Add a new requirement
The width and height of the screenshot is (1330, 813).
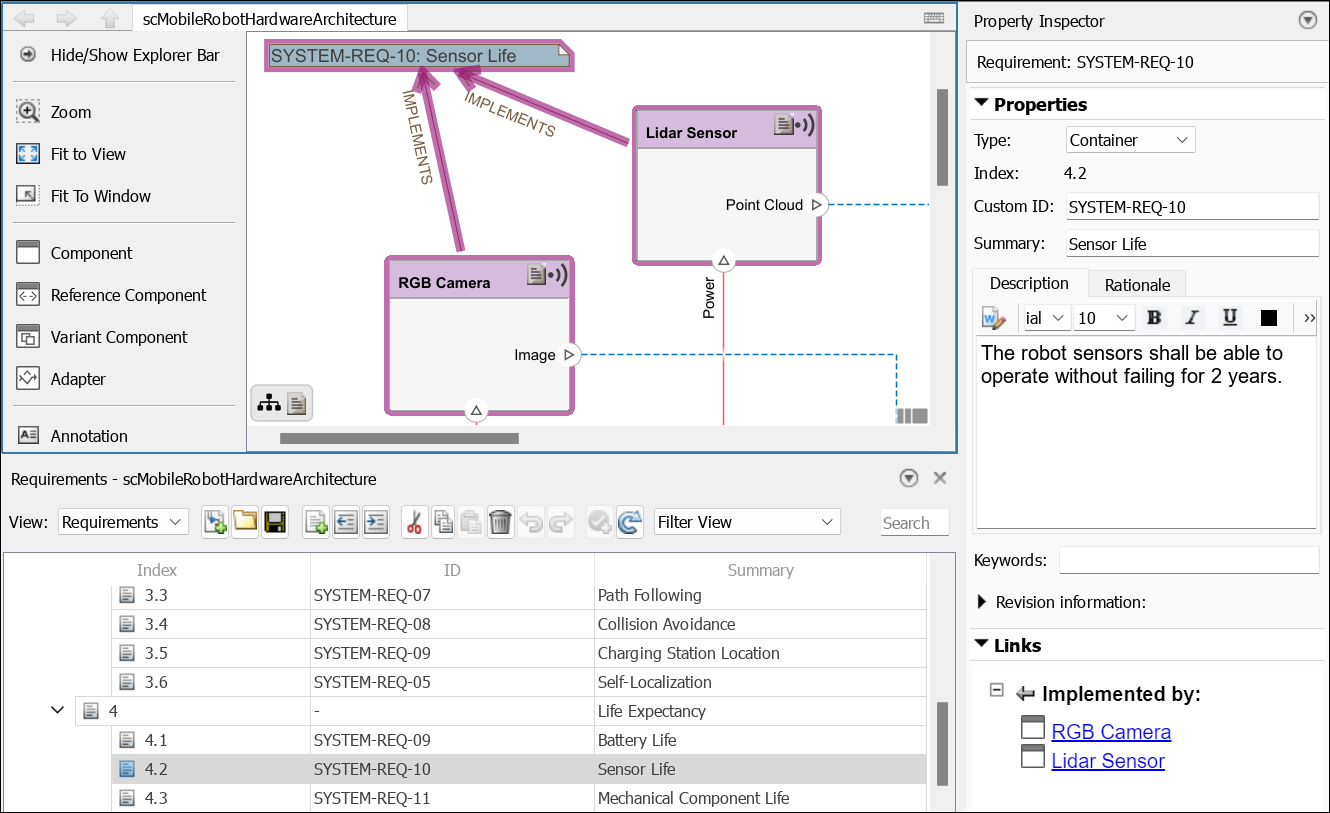coord(315,521)
